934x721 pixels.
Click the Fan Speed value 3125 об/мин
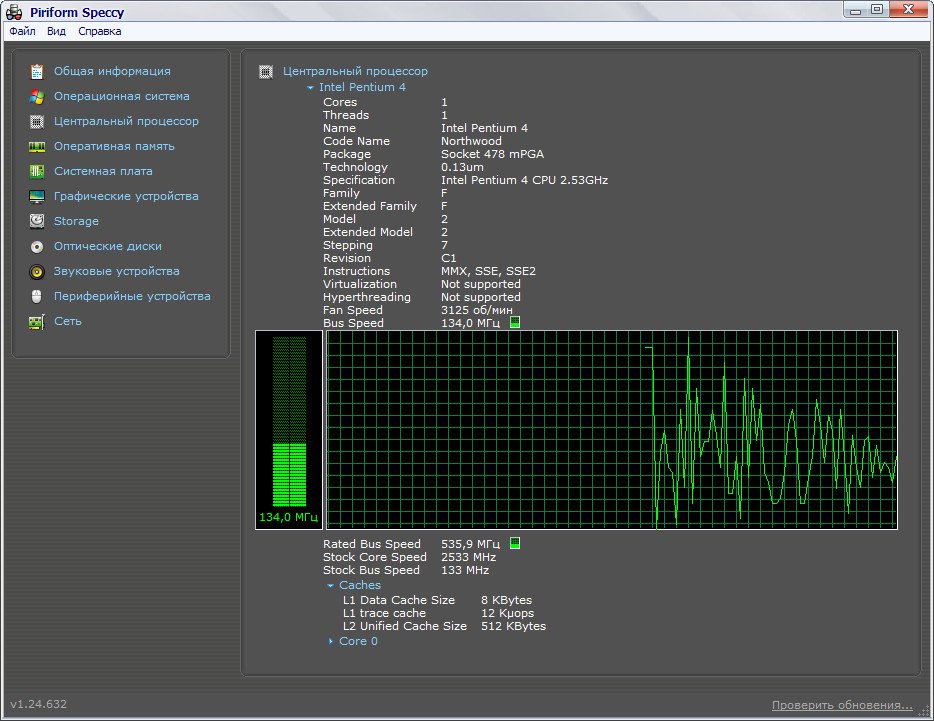[477, 310]
